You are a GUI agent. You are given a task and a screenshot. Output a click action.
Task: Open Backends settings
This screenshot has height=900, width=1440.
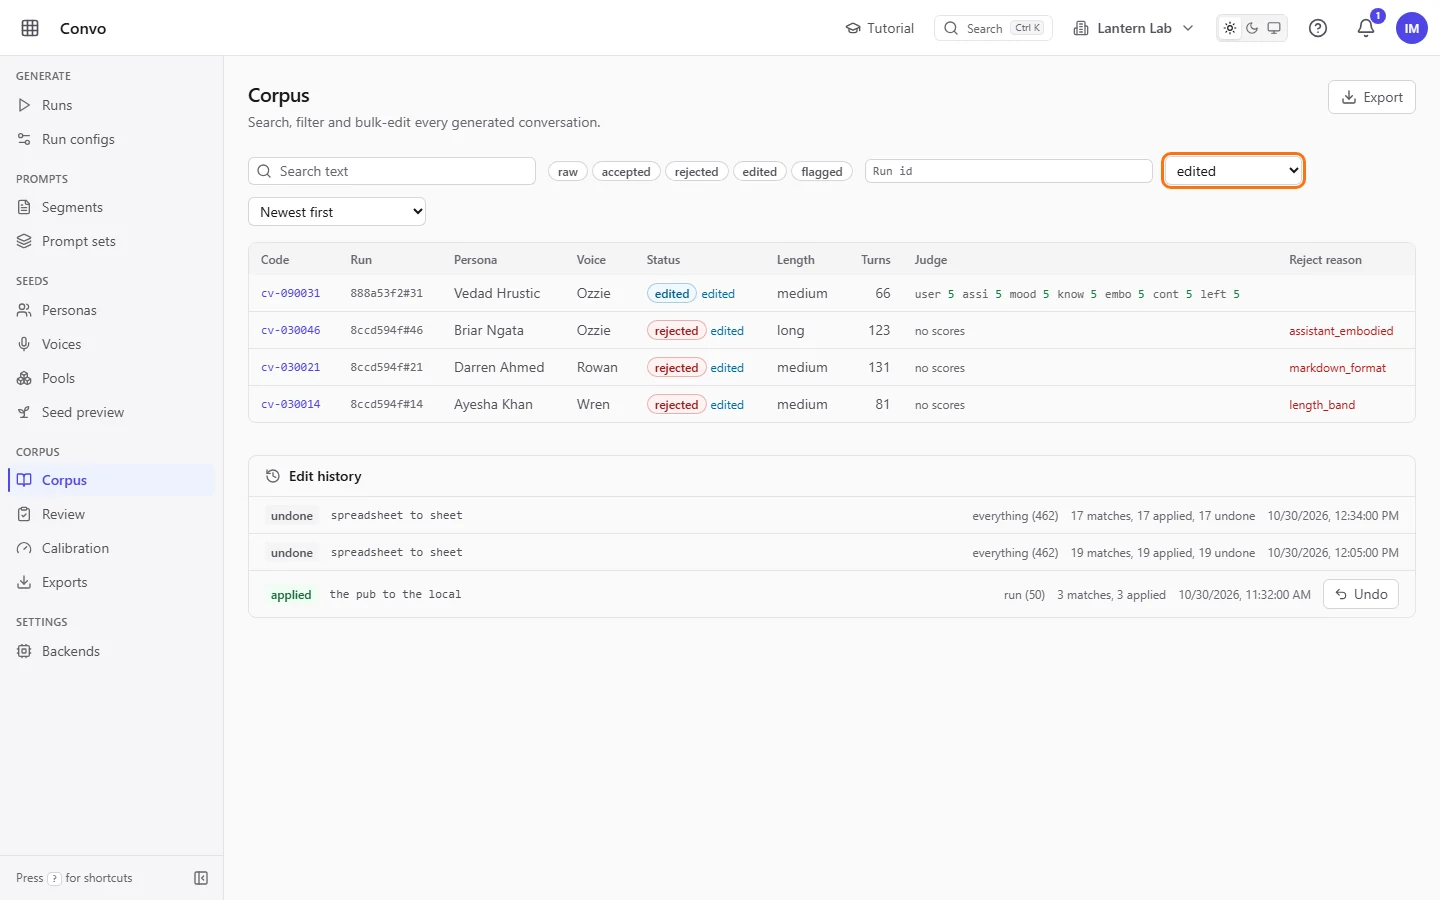point(111,651)
